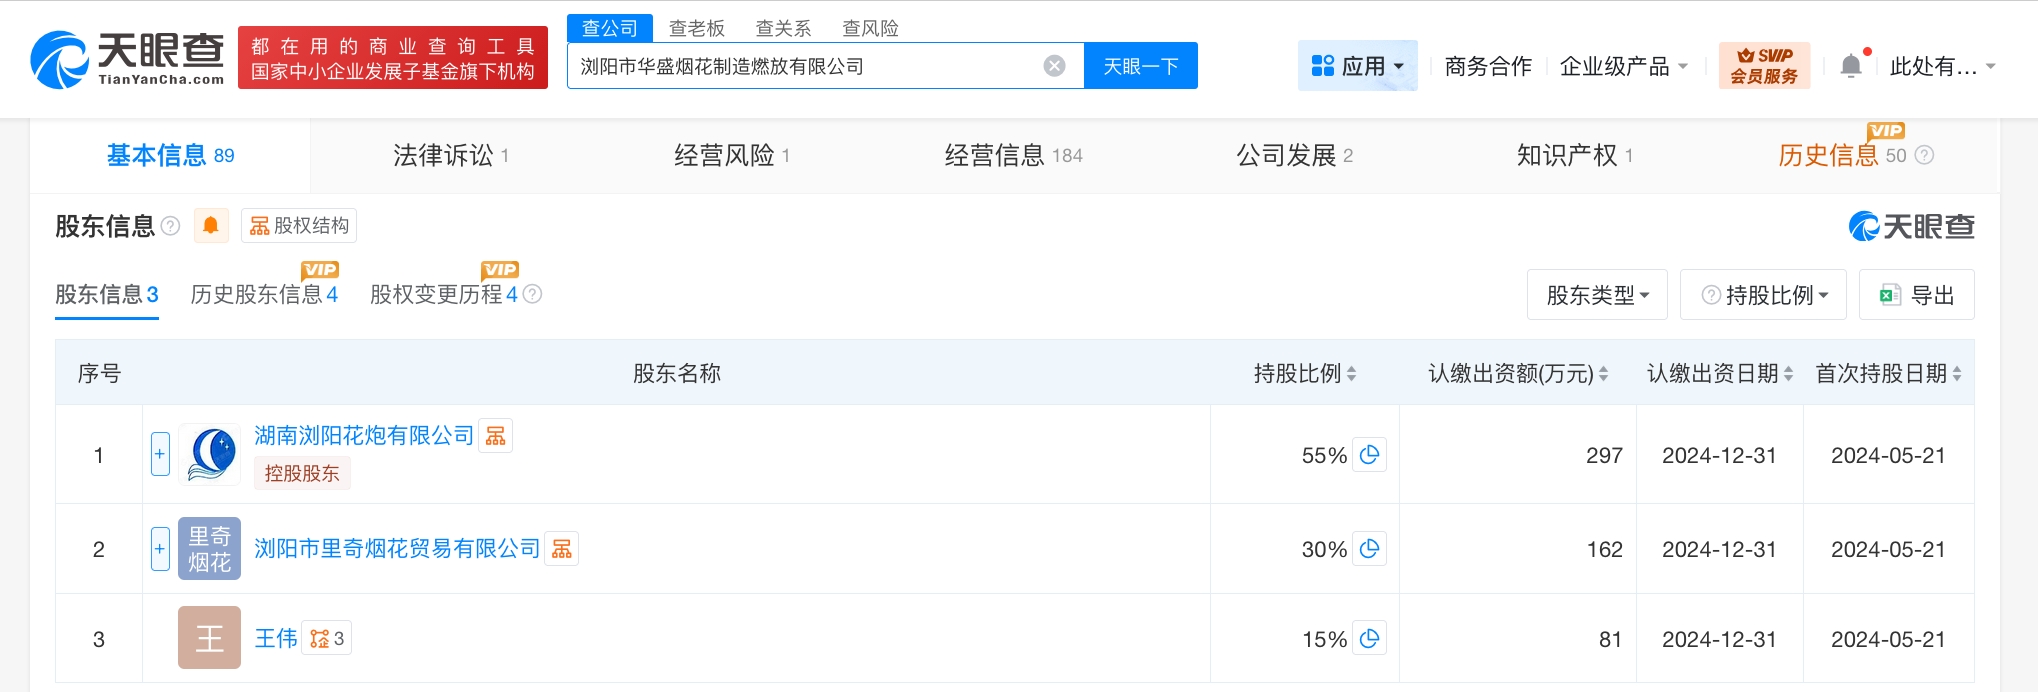Click help icon beside 历史信息 tab
The width and height of the screenshot is (2038, 692).
1924,155
